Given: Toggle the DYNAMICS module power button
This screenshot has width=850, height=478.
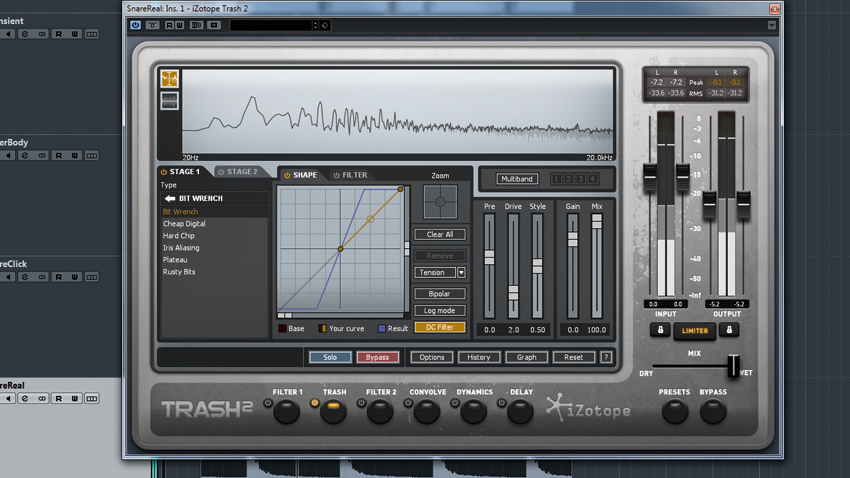Looking at the screenshot, I should (x=454, y=403).
